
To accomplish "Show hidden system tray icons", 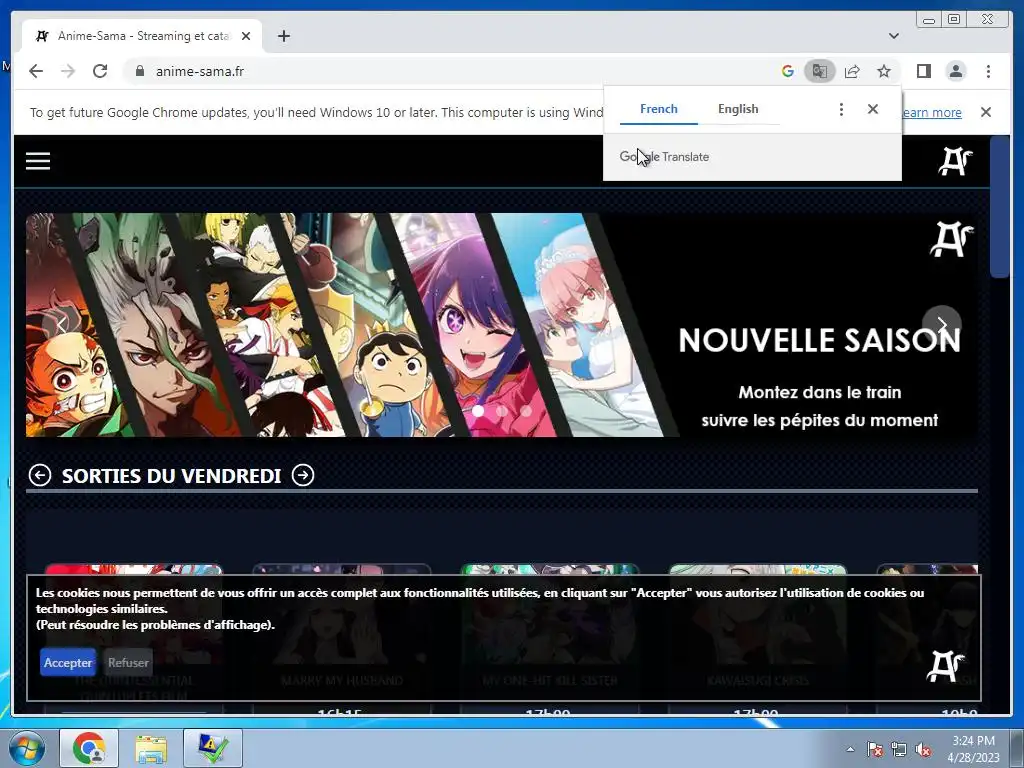I will click(850, 750).
